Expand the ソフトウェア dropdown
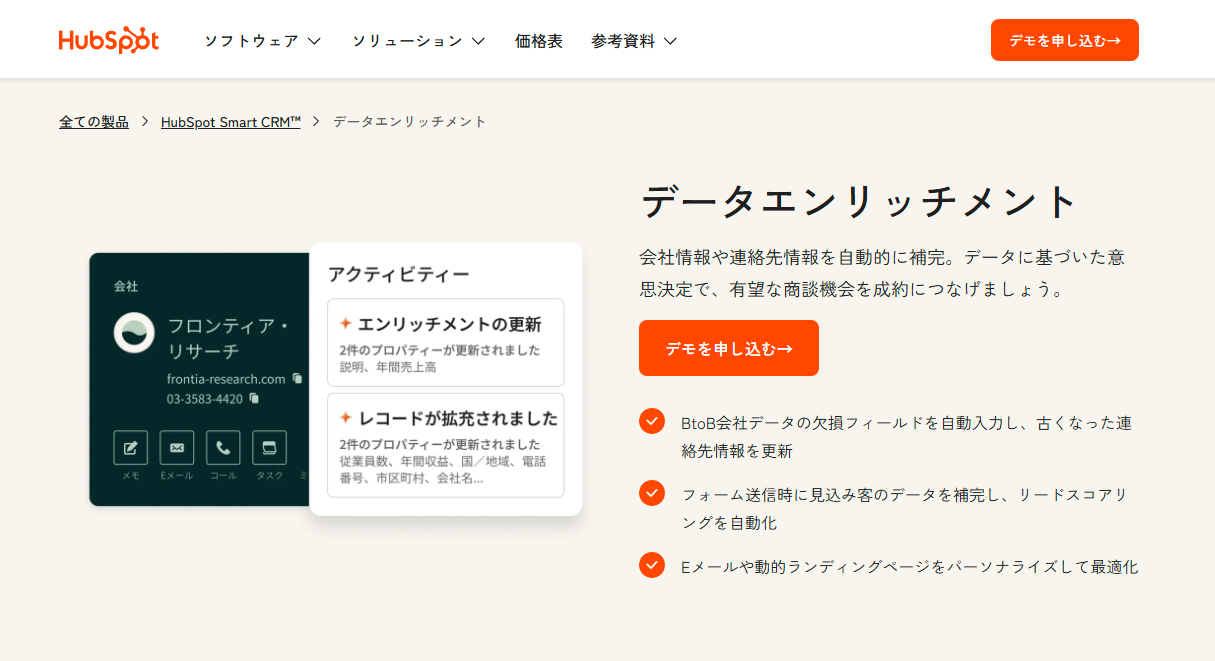 tap(262, 40)
